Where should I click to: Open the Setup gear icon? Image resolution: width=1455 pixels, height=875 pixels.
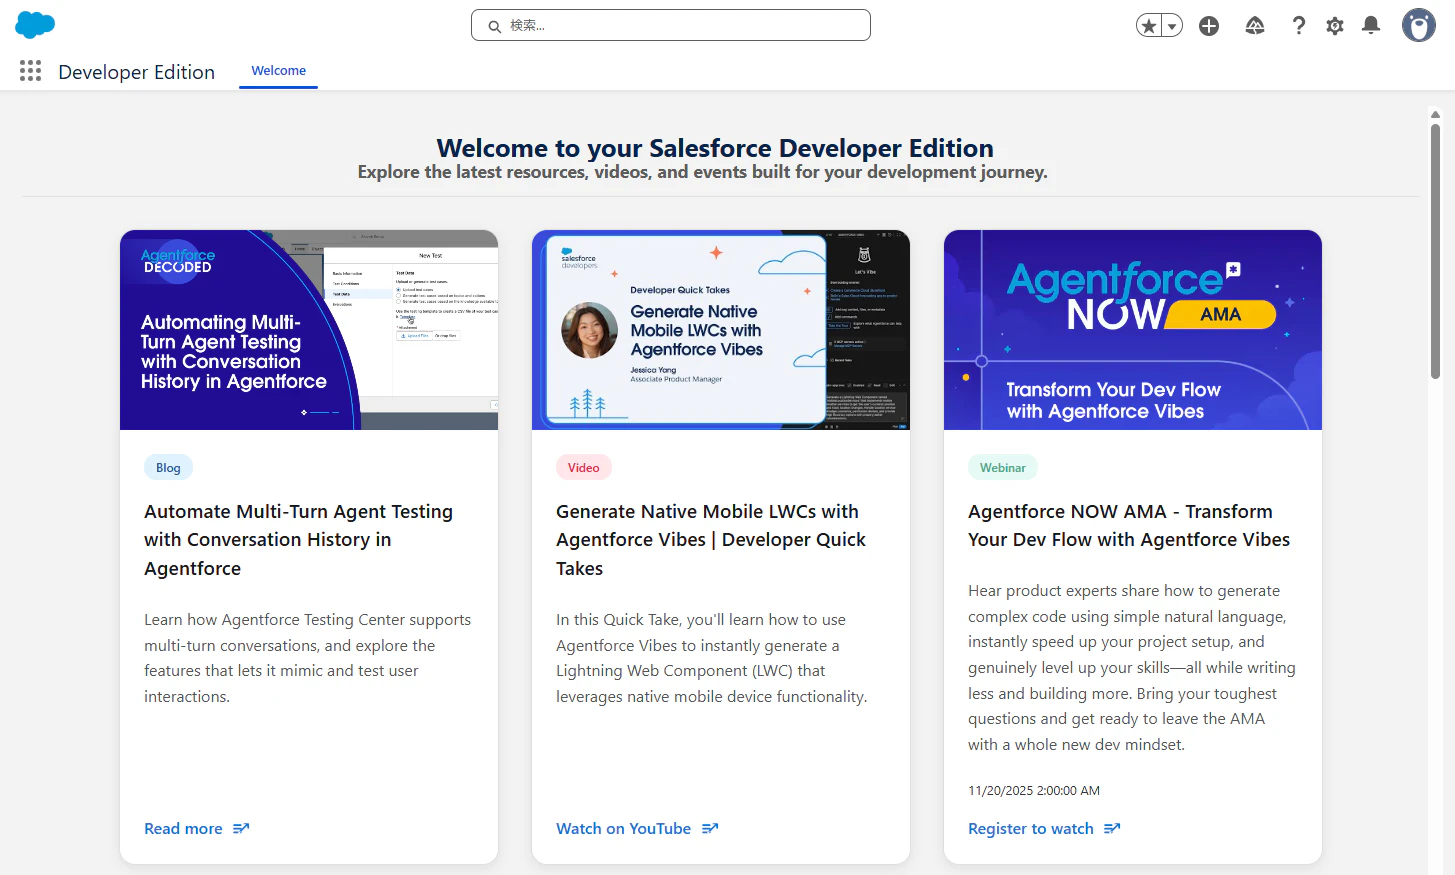(1335, 26)
